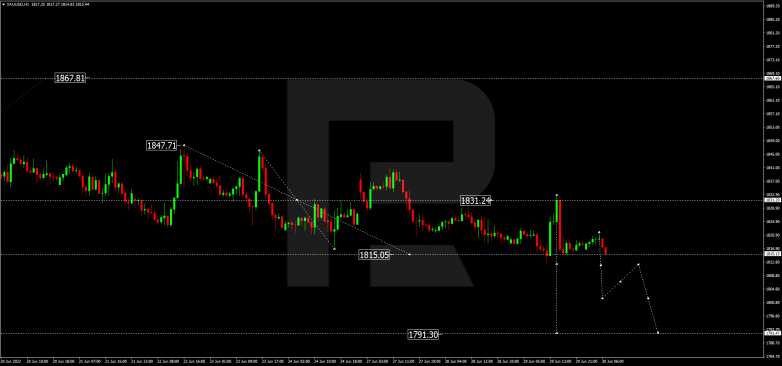782x366 pixels.
Task: Click the 1831 level tag on price axis
Action: 772,200
